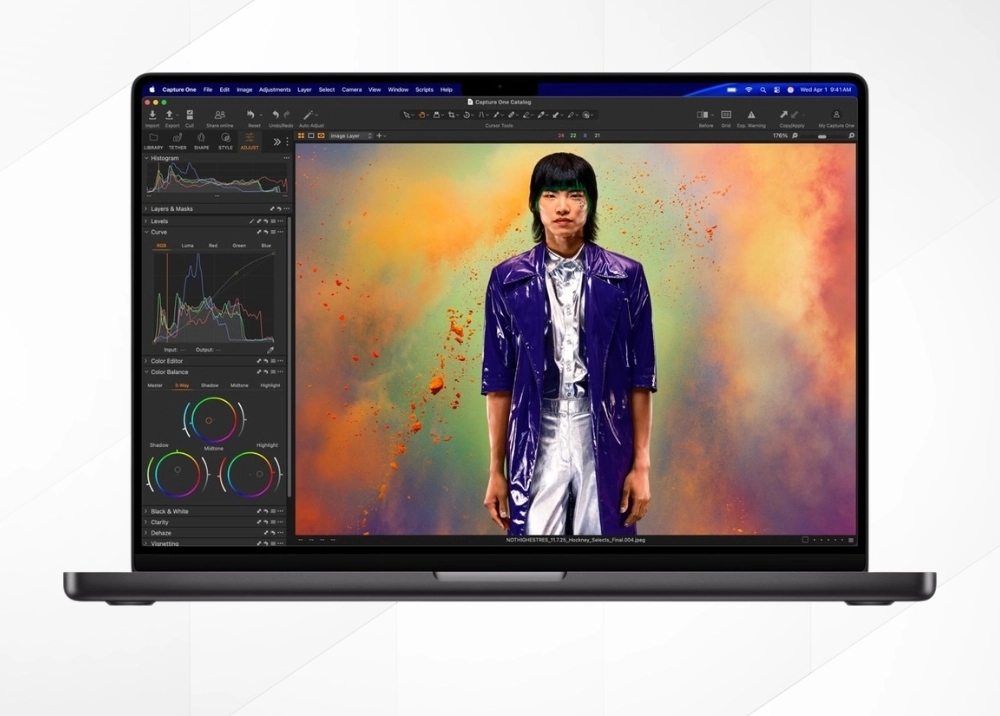
Task: Open the Adjustments menu
Action: pos(275,88)
